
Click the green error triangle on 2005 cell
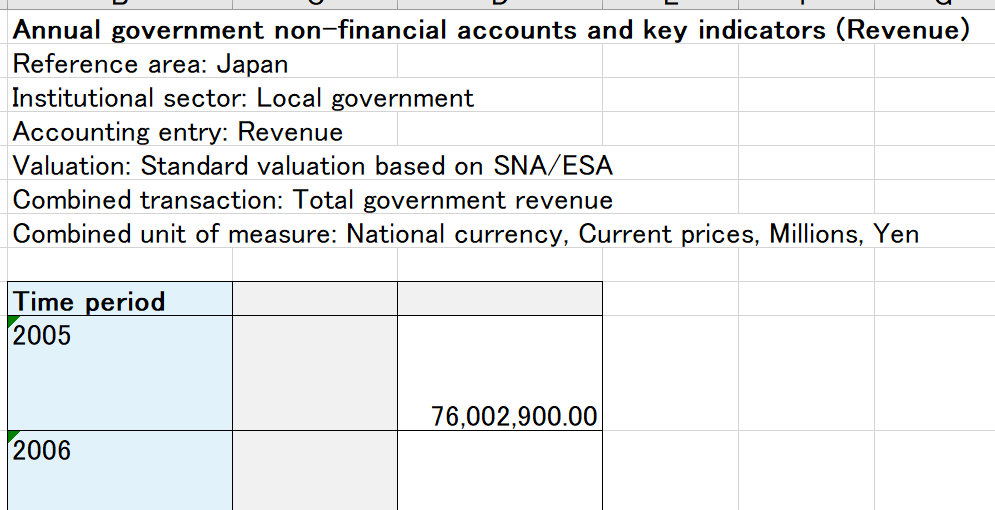pyautogui.click(x=13, y=322)
